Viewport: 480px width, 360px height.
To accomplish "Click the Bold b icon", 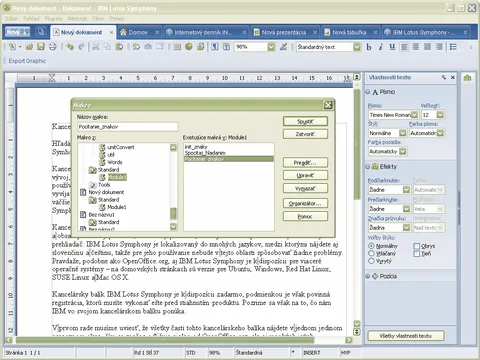I will (369, 47).
